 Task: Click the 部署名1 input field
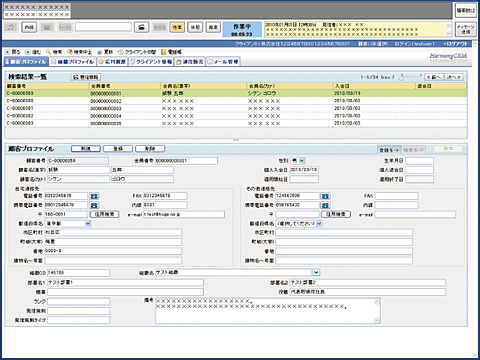tap(125, 283)
